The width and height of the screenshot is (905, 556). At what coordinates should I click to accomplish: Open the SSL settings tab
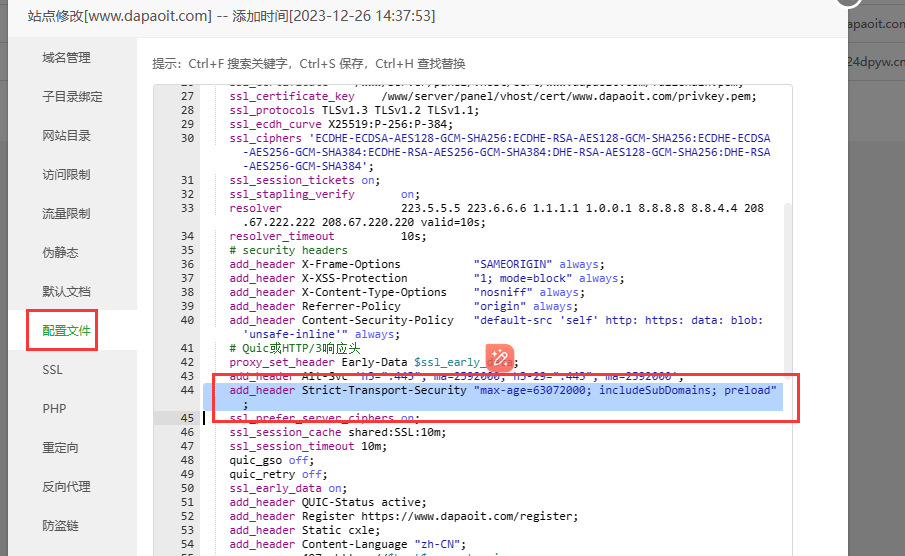coord(53,370)
